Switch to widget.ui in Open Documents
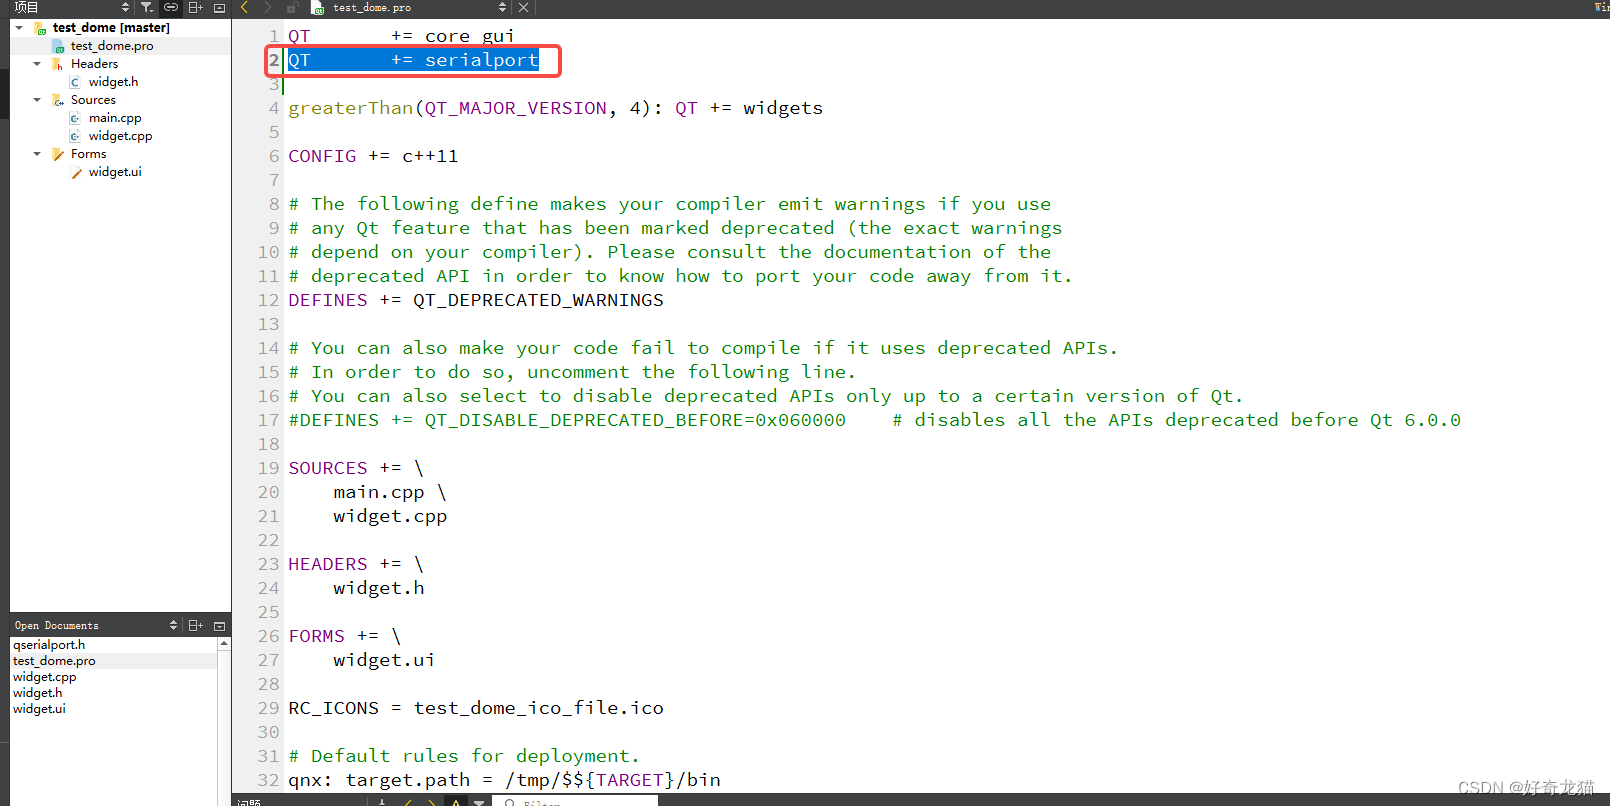The width and height of the screenshot is (1610, 806). coord(39,709)
